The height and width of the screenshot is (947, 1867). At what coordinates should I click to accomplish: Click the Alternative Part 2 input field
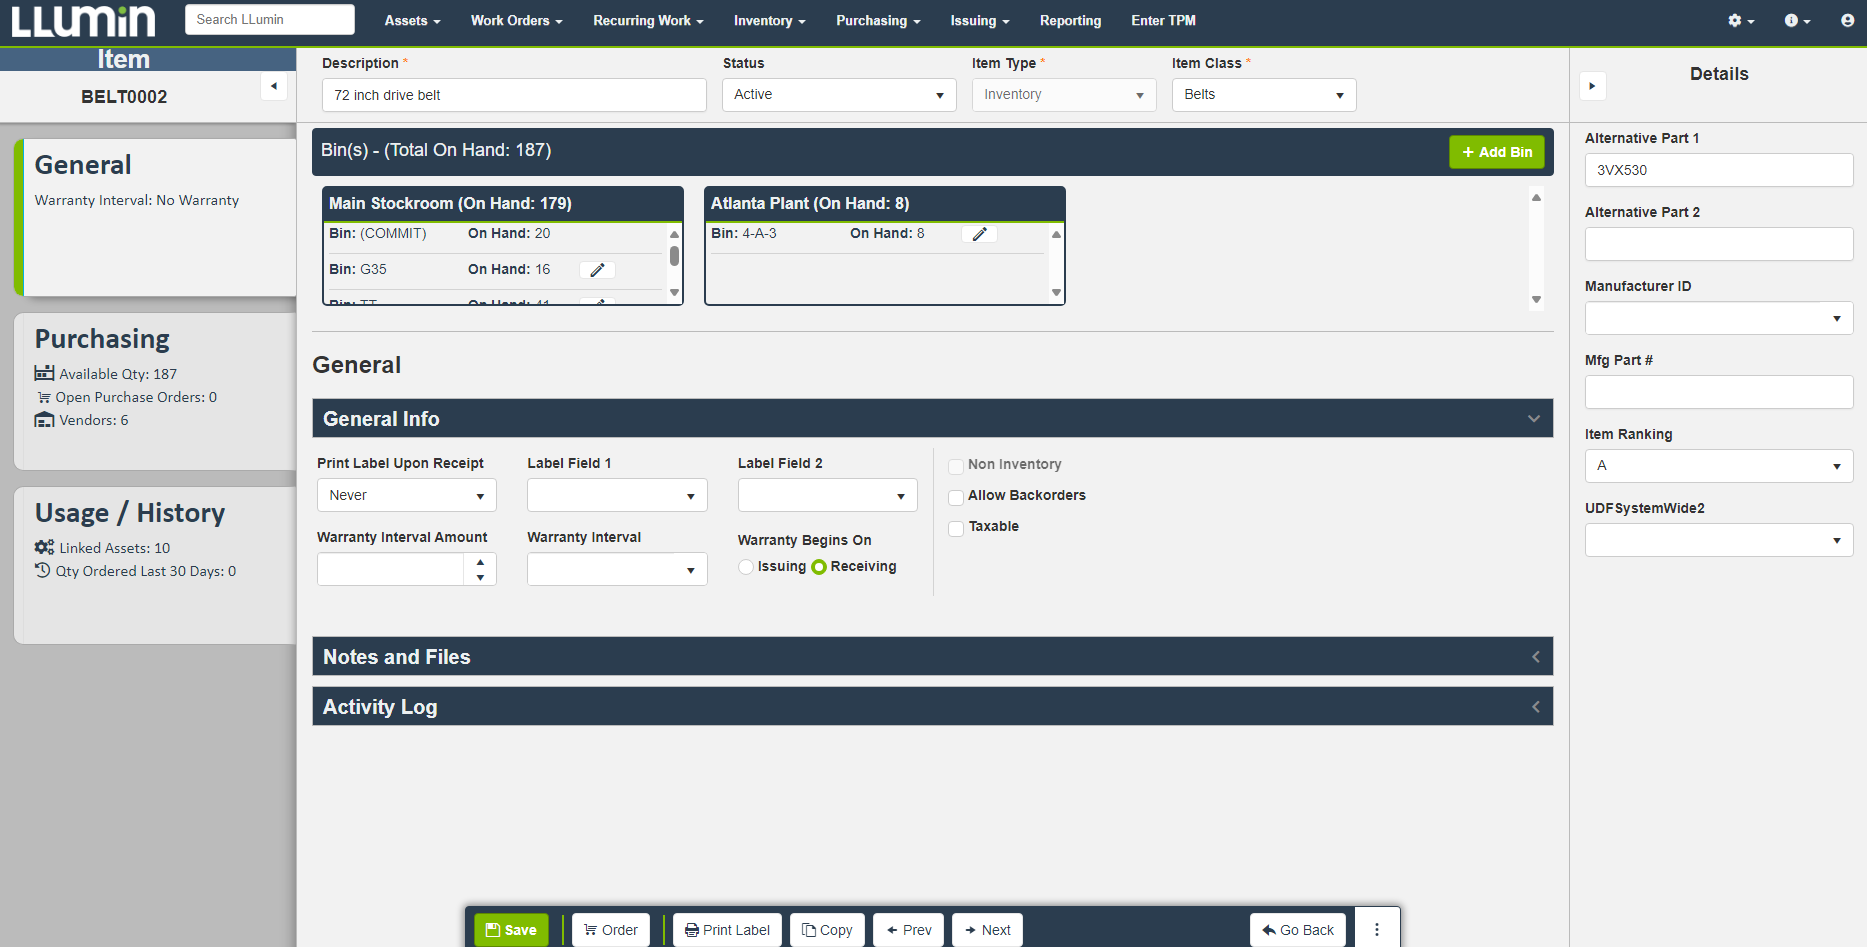click(x=1718, y=244)
